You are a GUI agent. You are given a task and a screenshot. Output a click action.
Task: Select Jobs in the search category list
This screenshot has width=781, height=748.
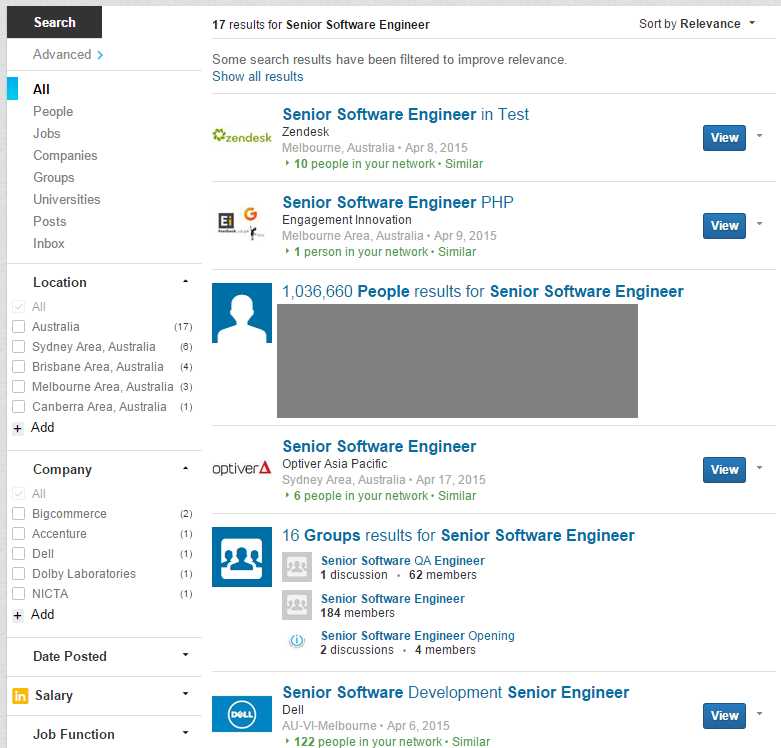point(47,134)
